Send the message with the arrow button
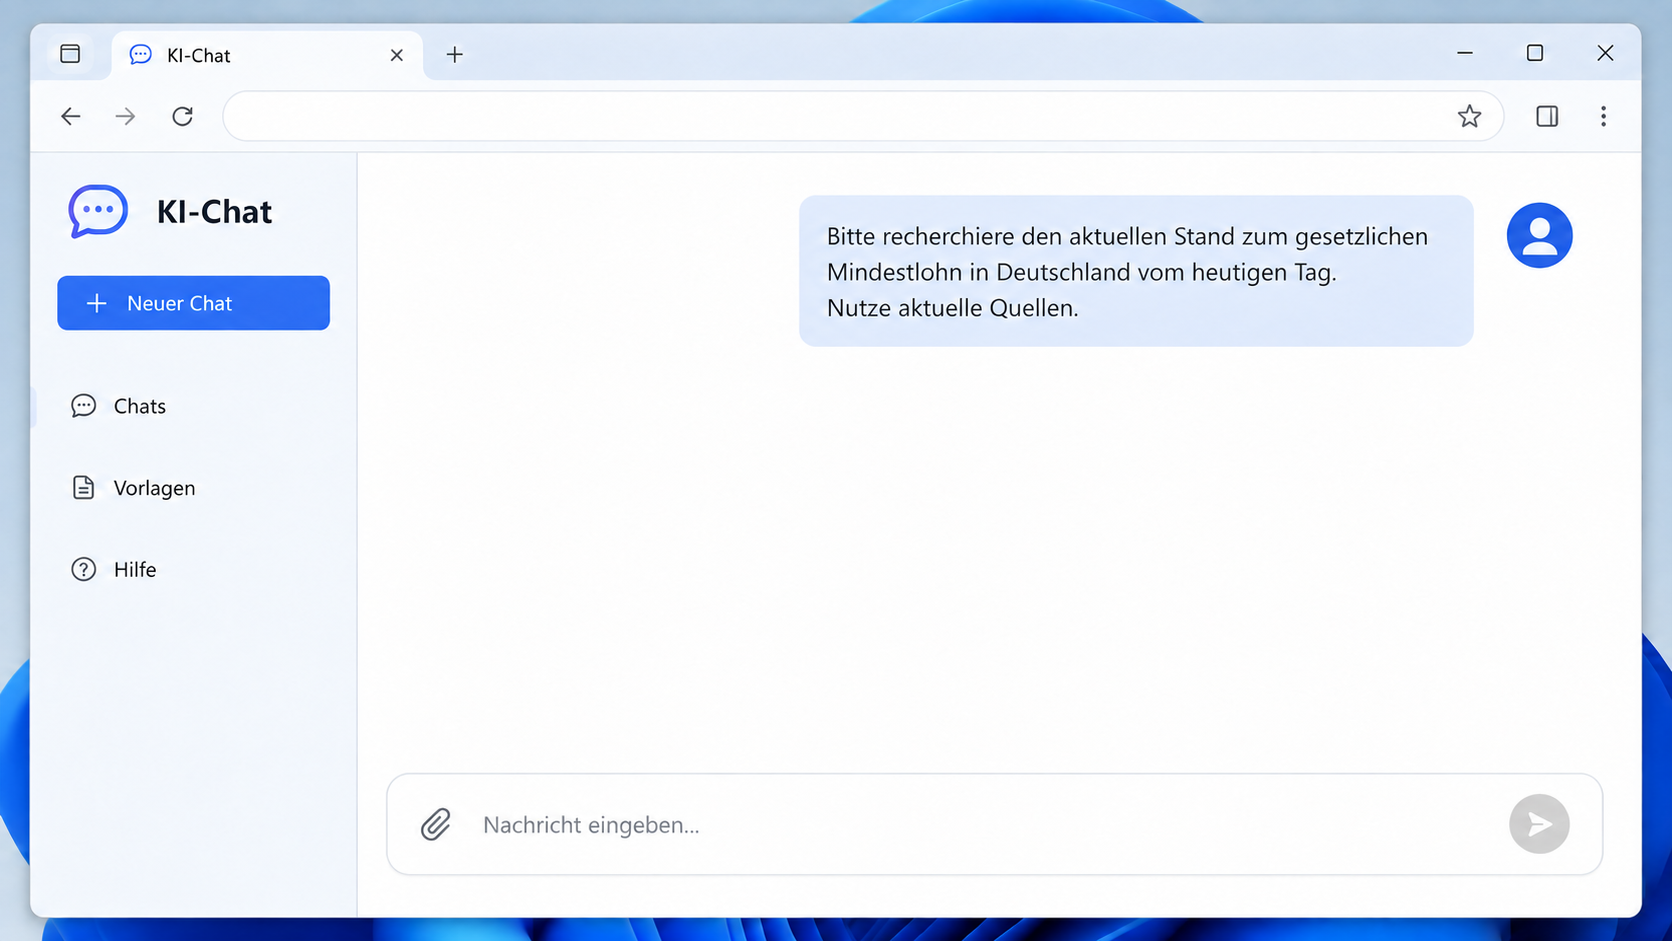The width and height of the screenshot is (1672, 941). click(x=1539, y=824)
